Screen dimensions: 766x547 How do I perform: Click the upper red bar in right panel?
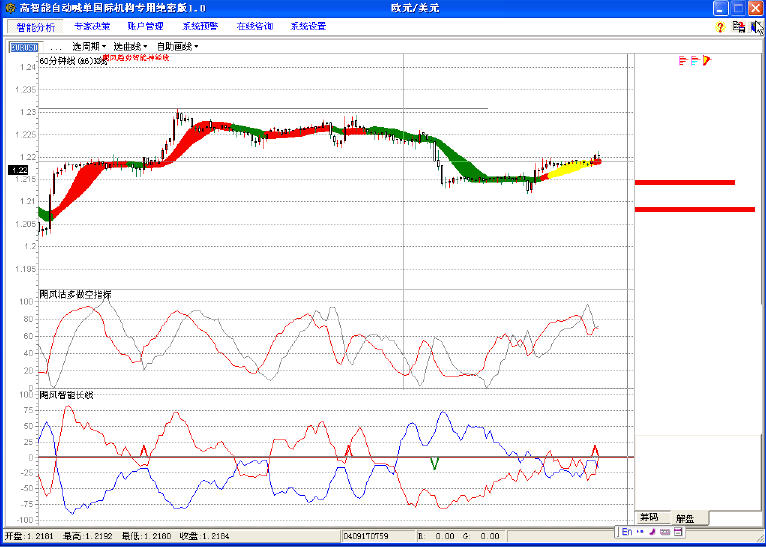[684, 183]
